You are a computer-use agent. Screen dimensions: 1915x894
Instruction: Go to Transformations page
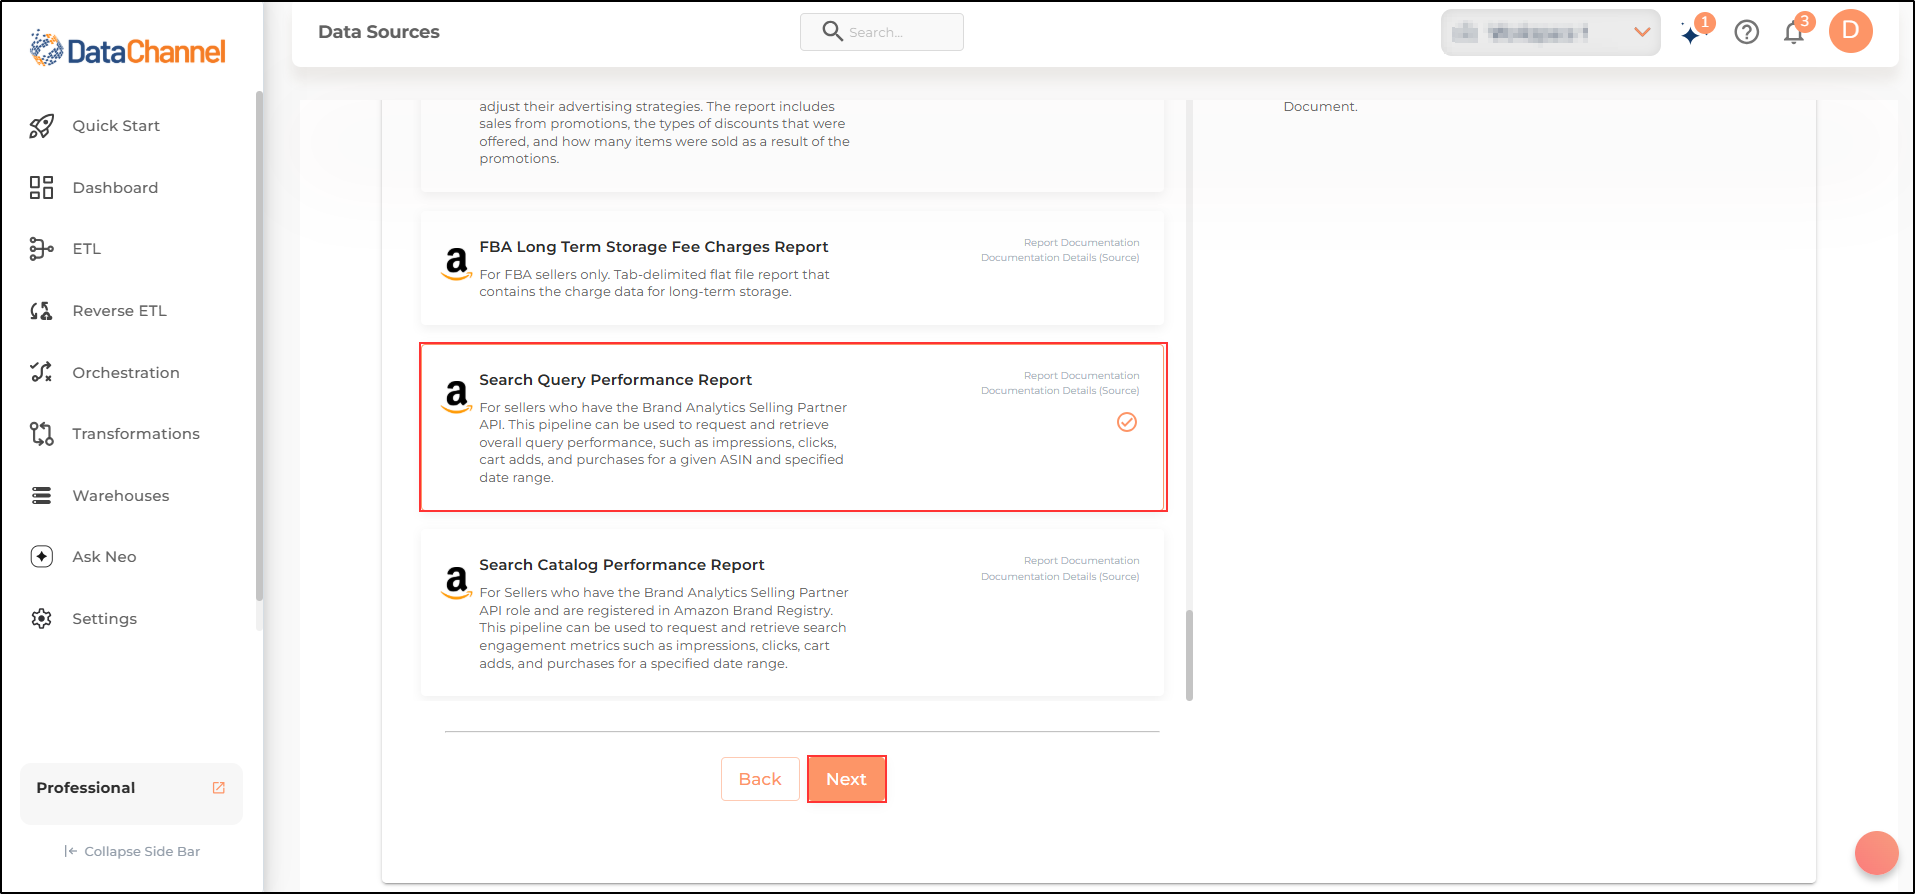pyautogui.click(x=136, y=434)
